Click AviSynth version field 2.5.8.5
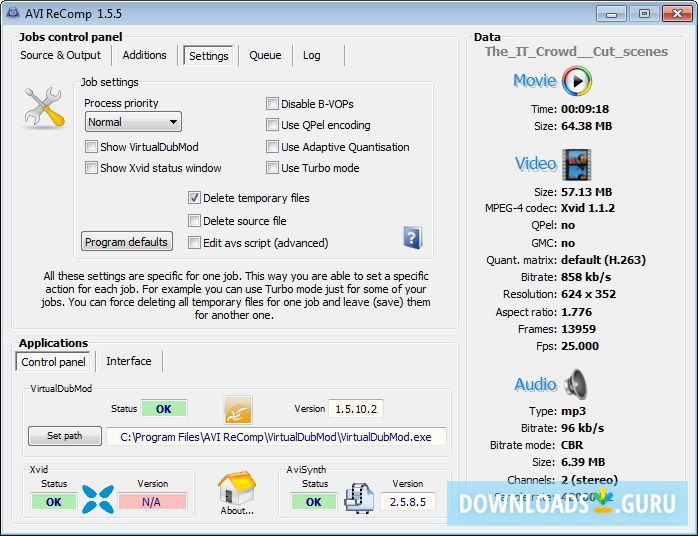698x536 pixels. pyautogui.click(x=408, y=502)
